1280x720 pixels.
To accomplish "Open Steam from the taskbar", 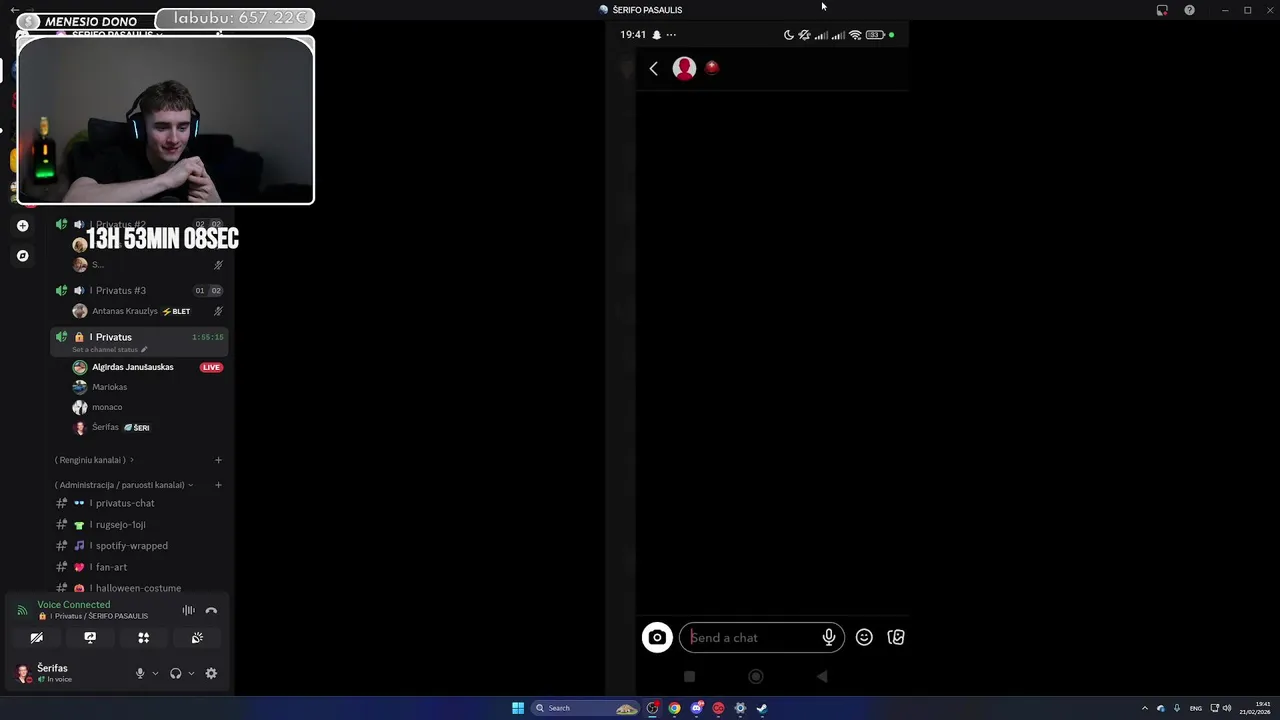I will point(762,708).
